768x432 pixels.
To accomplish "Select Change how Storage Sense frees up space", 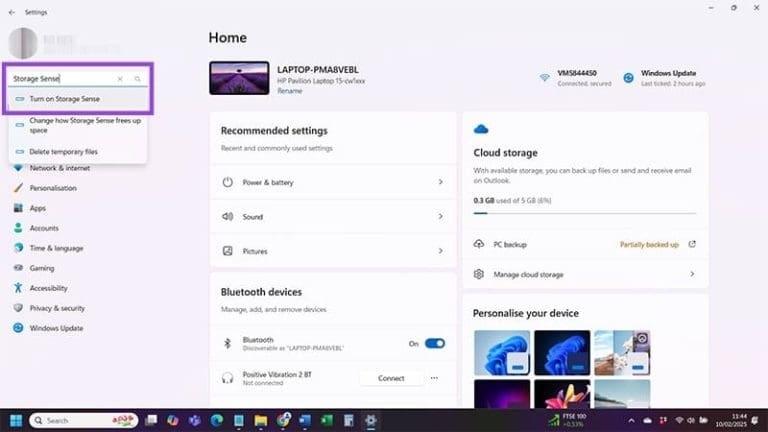I will pyautogui.click(x=78, y=125).
